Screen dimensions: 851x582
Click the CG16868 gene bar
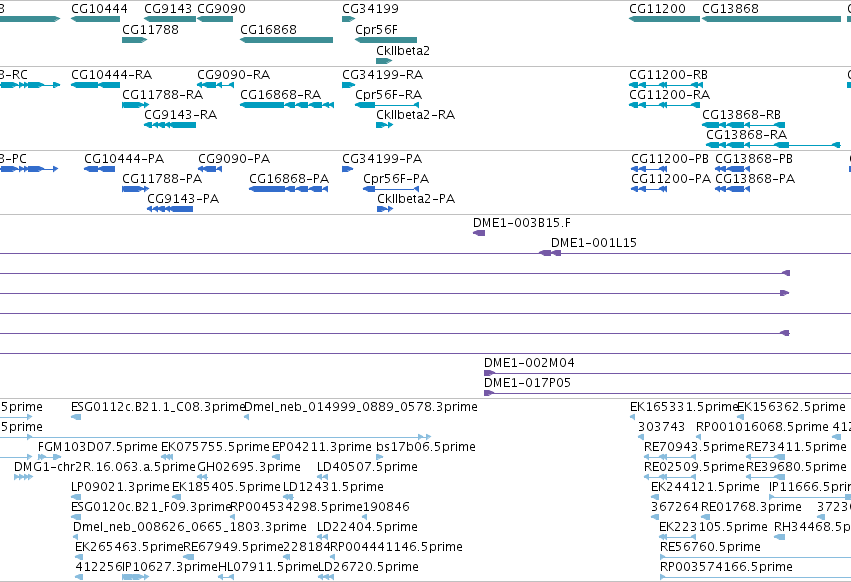coord(287,40)
